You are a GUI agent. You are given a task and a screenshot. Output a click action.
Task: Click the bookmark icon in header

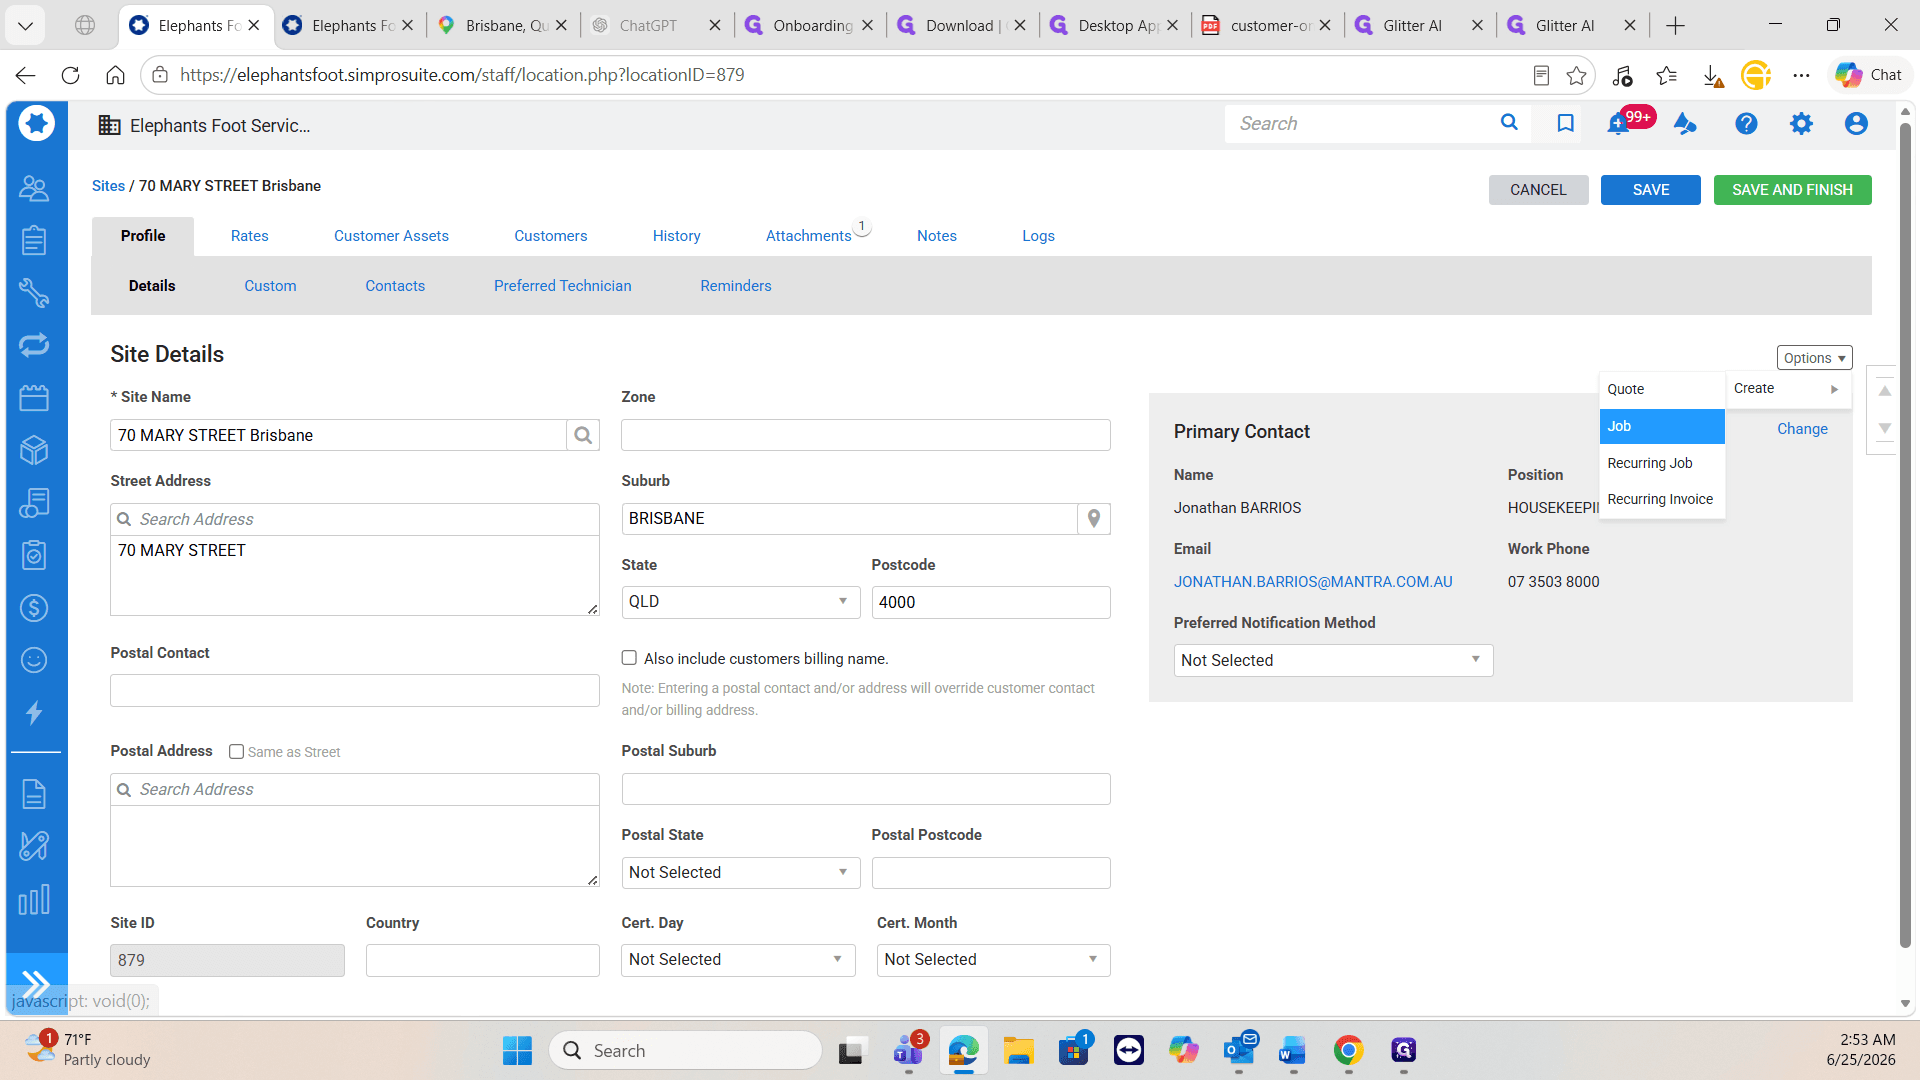(1566, 123)
